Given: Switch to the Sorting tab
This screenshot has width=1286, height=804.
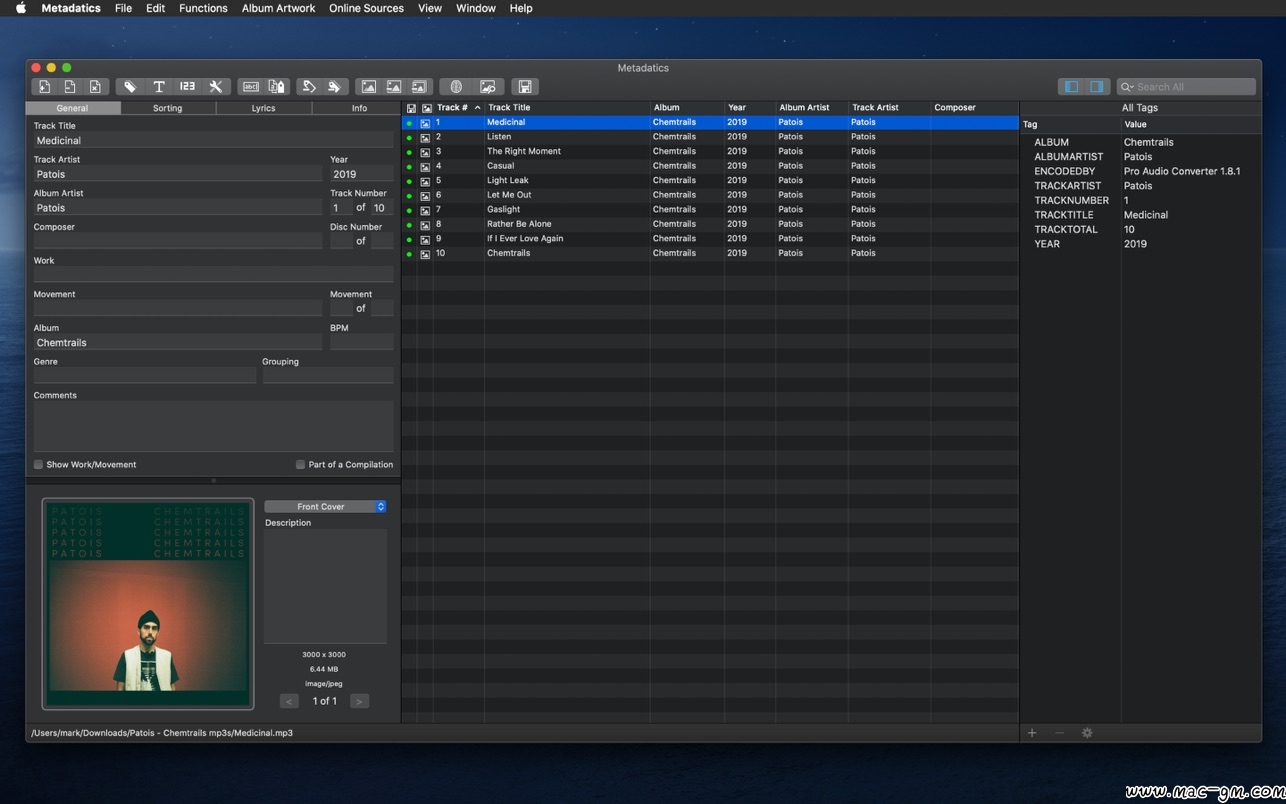Looking at the screenshot, I should pos(168,108).
